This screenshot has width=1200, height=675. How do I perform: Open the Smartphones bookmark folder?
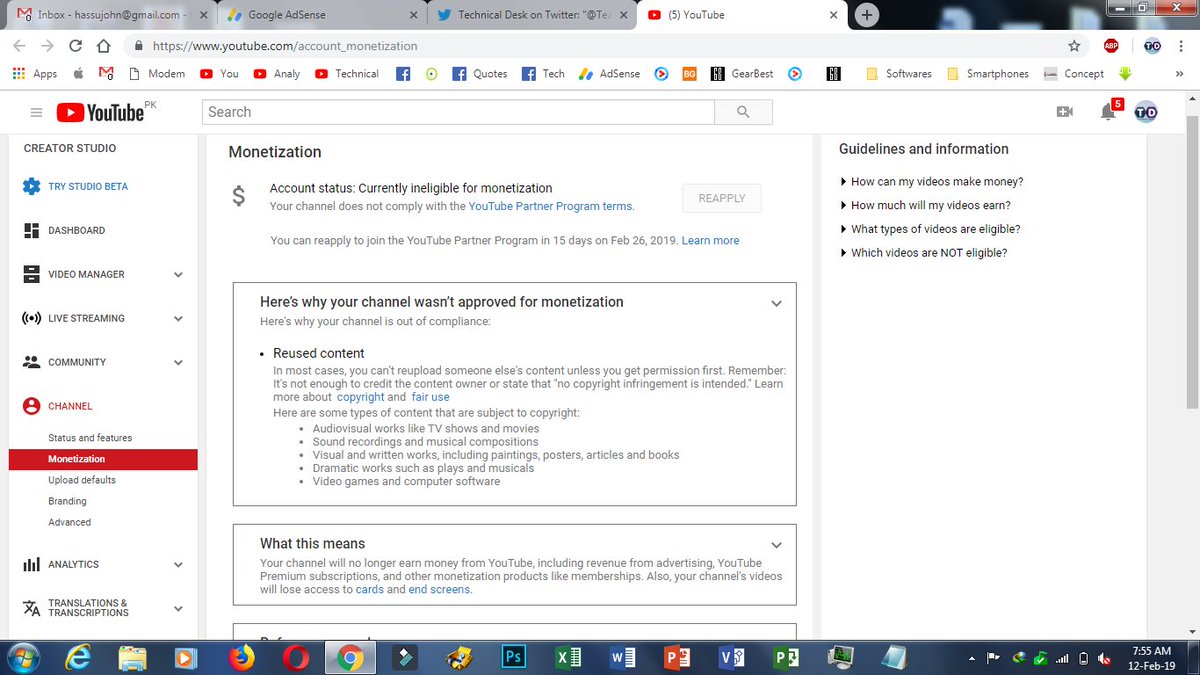[x=987, y=74]
